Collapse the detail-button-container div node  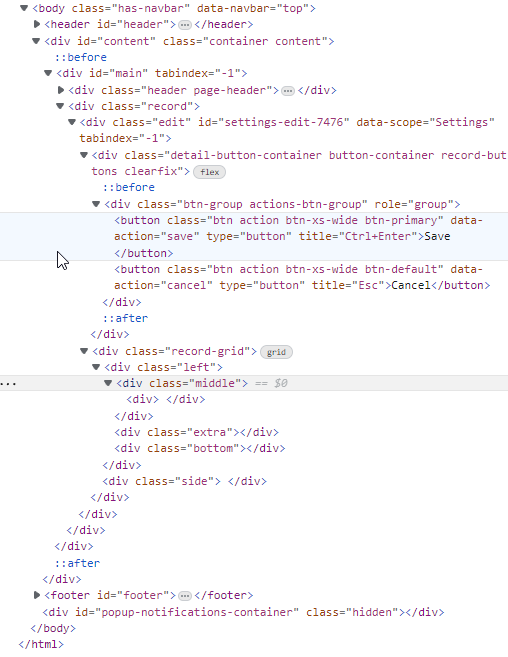[84, 155]
